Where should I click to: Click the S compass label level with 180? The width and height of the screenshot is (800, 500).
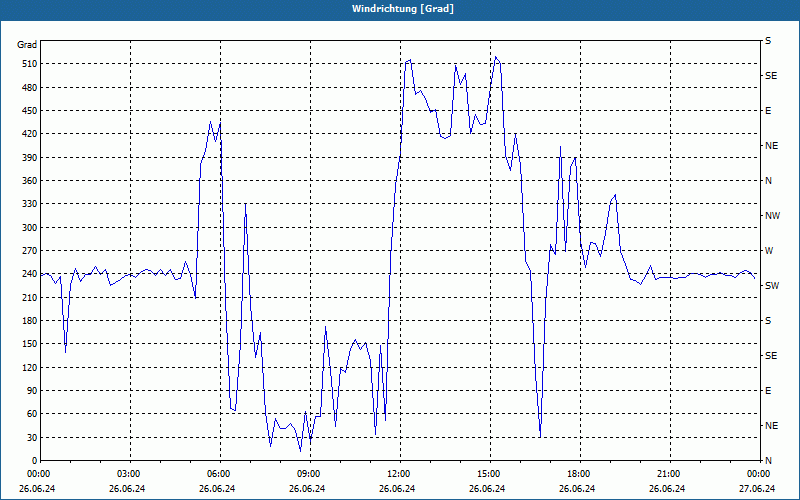click(768, 321)
